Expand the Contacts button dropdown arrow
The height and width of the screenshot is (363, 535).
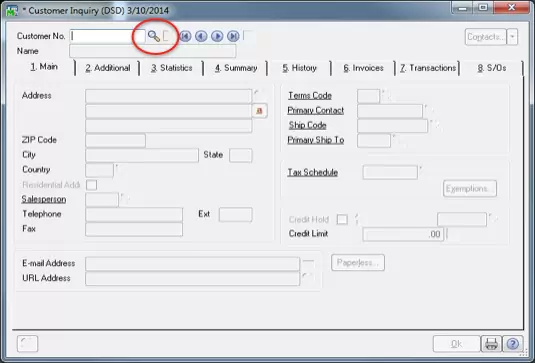pos(512,37)
